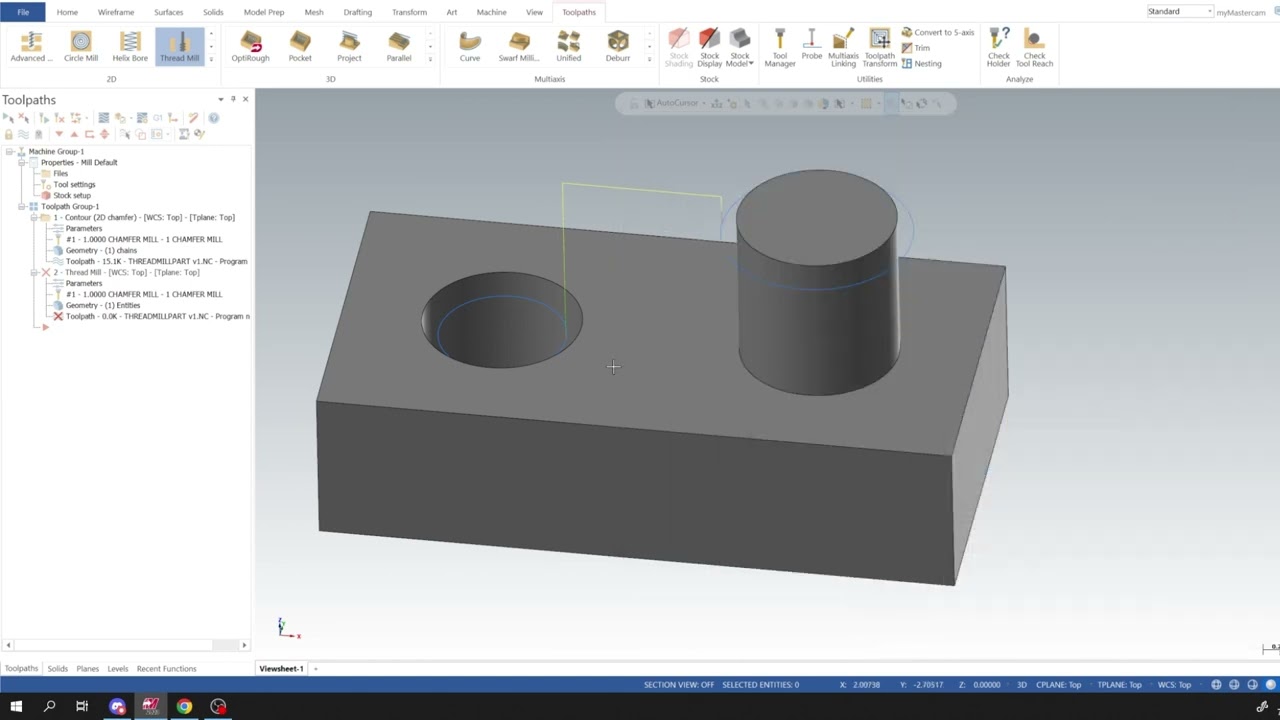Open Toolpath Transform utility
Screen dimensions: 1280x720
[880, 48]
